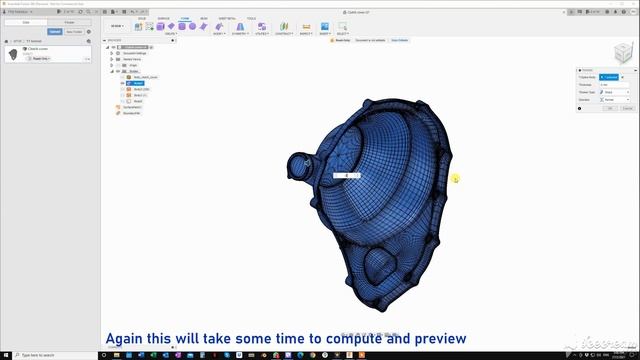
Task: Click the Modify tool icon
Action: [219, 27]
